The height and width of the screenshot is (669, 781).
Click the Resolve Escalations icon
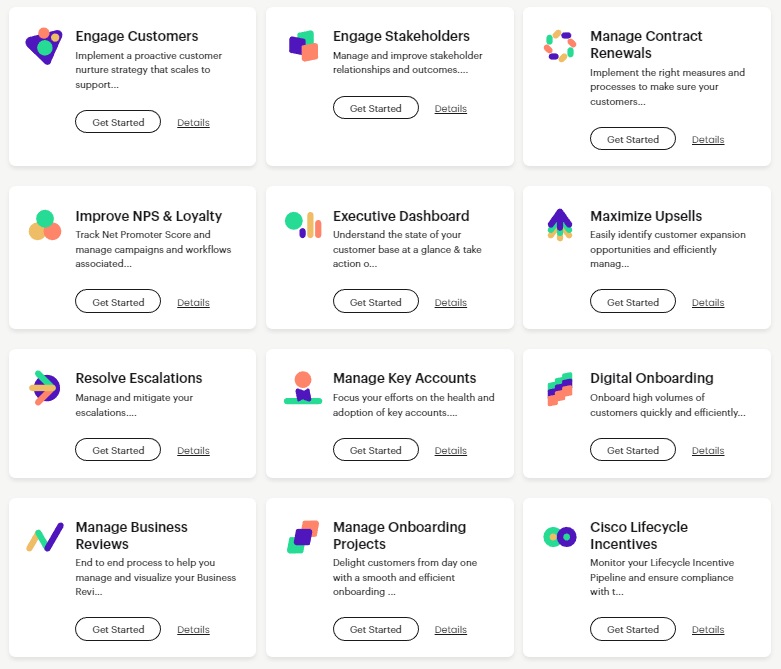click(44, 387)
